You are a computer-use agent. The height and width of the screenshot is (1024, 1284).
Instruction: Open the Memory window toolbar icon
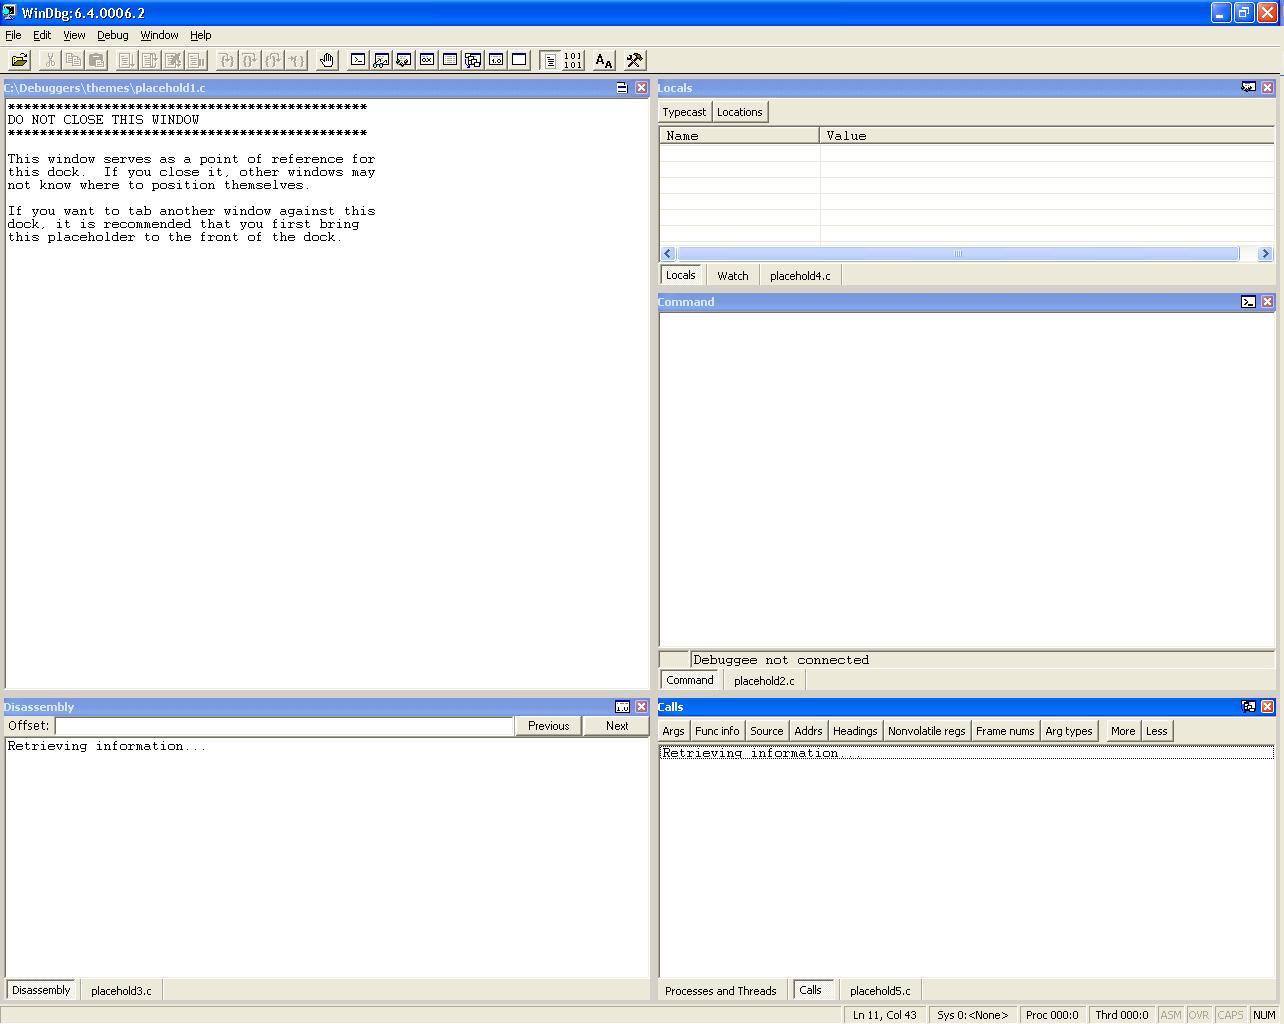point(450,60)
